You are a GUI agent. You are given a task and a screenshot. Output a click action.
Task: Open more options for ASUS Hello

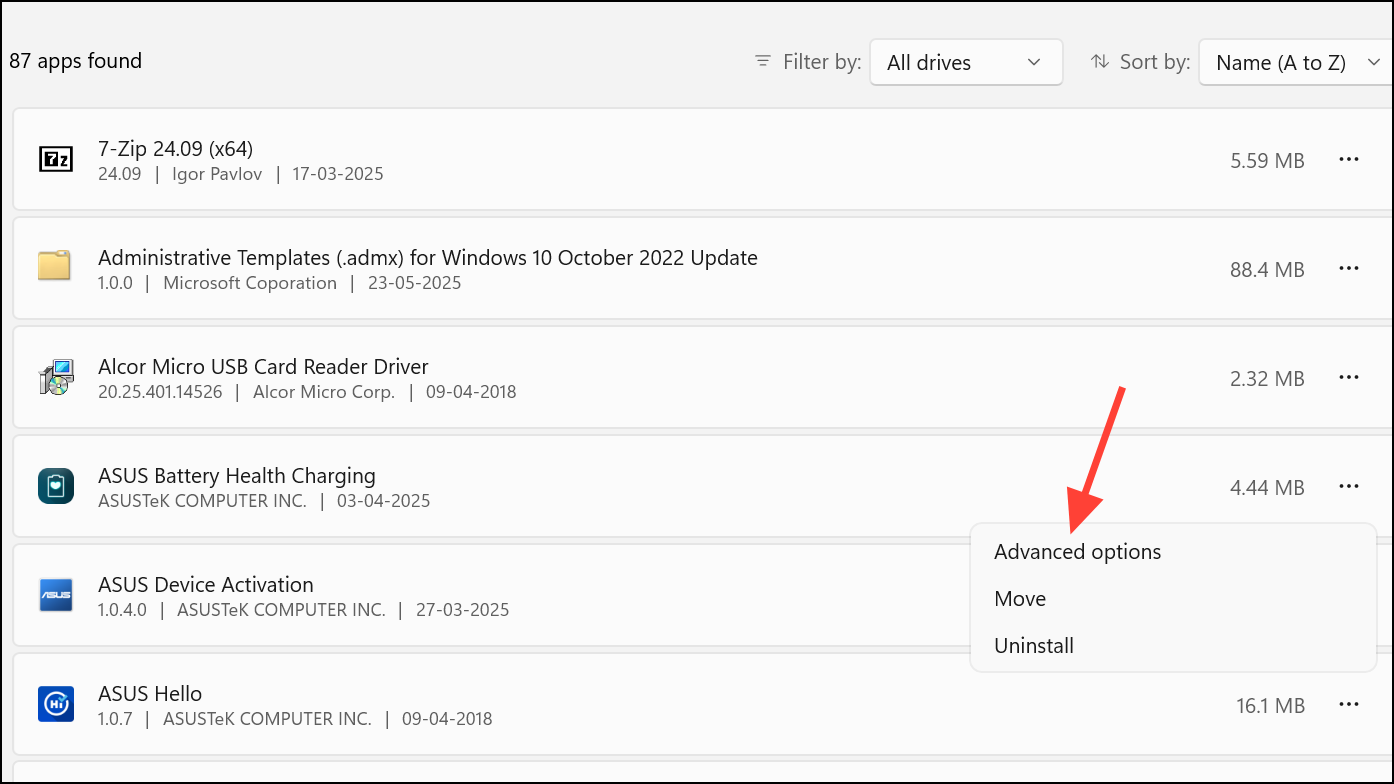pos(1348,705)
